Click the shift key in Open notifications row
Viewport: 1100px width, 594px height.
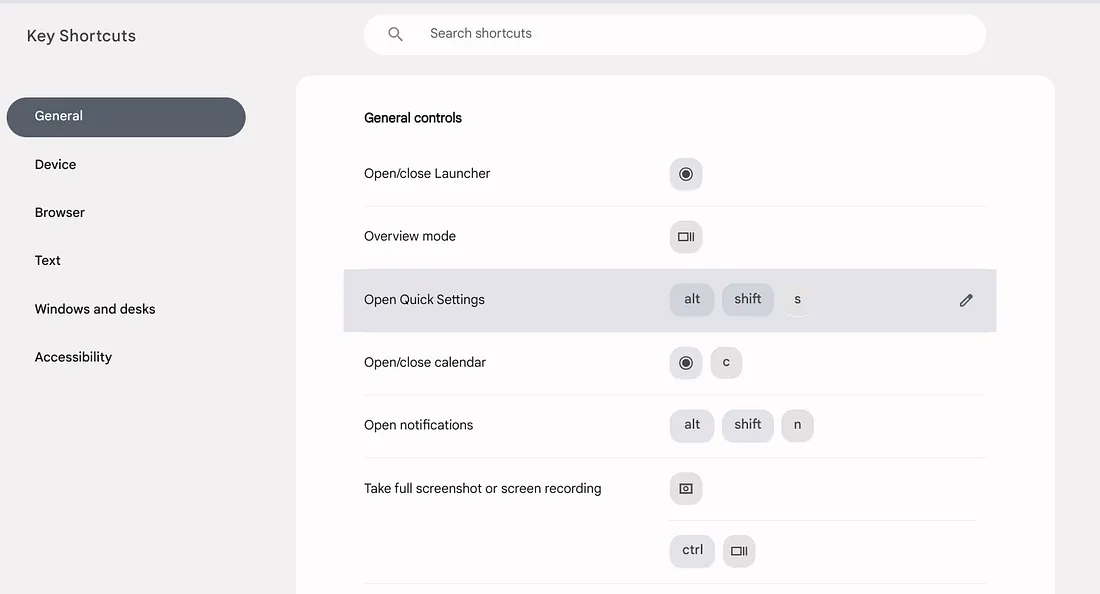click(748, 425)
